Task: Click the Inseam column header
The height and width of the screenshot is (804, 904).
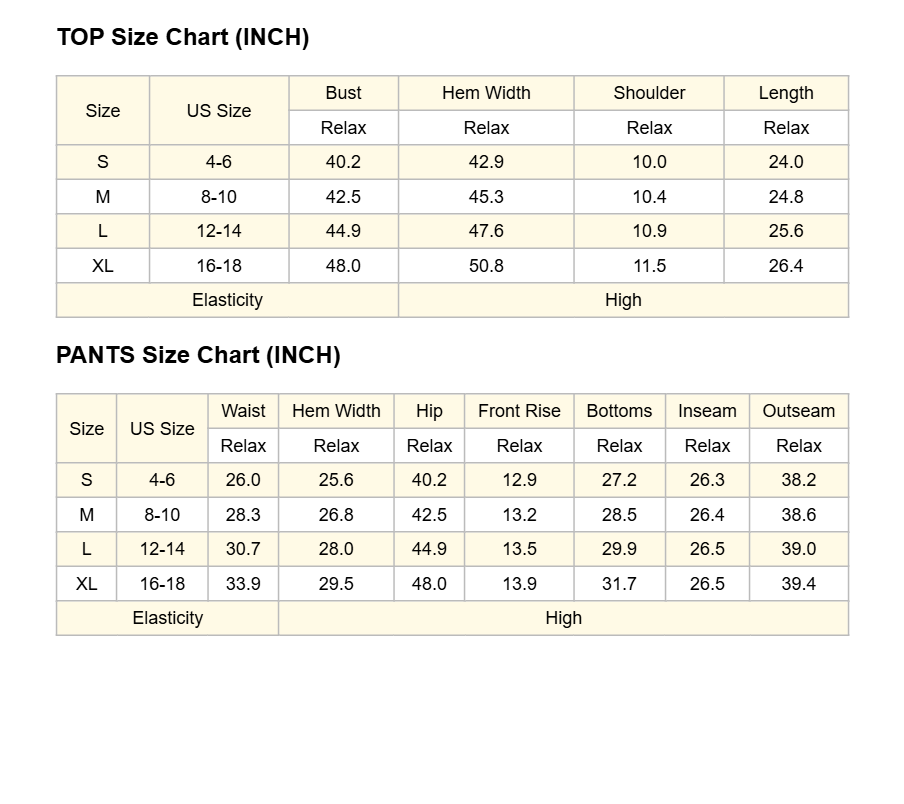Action: [x=707, y=411]
